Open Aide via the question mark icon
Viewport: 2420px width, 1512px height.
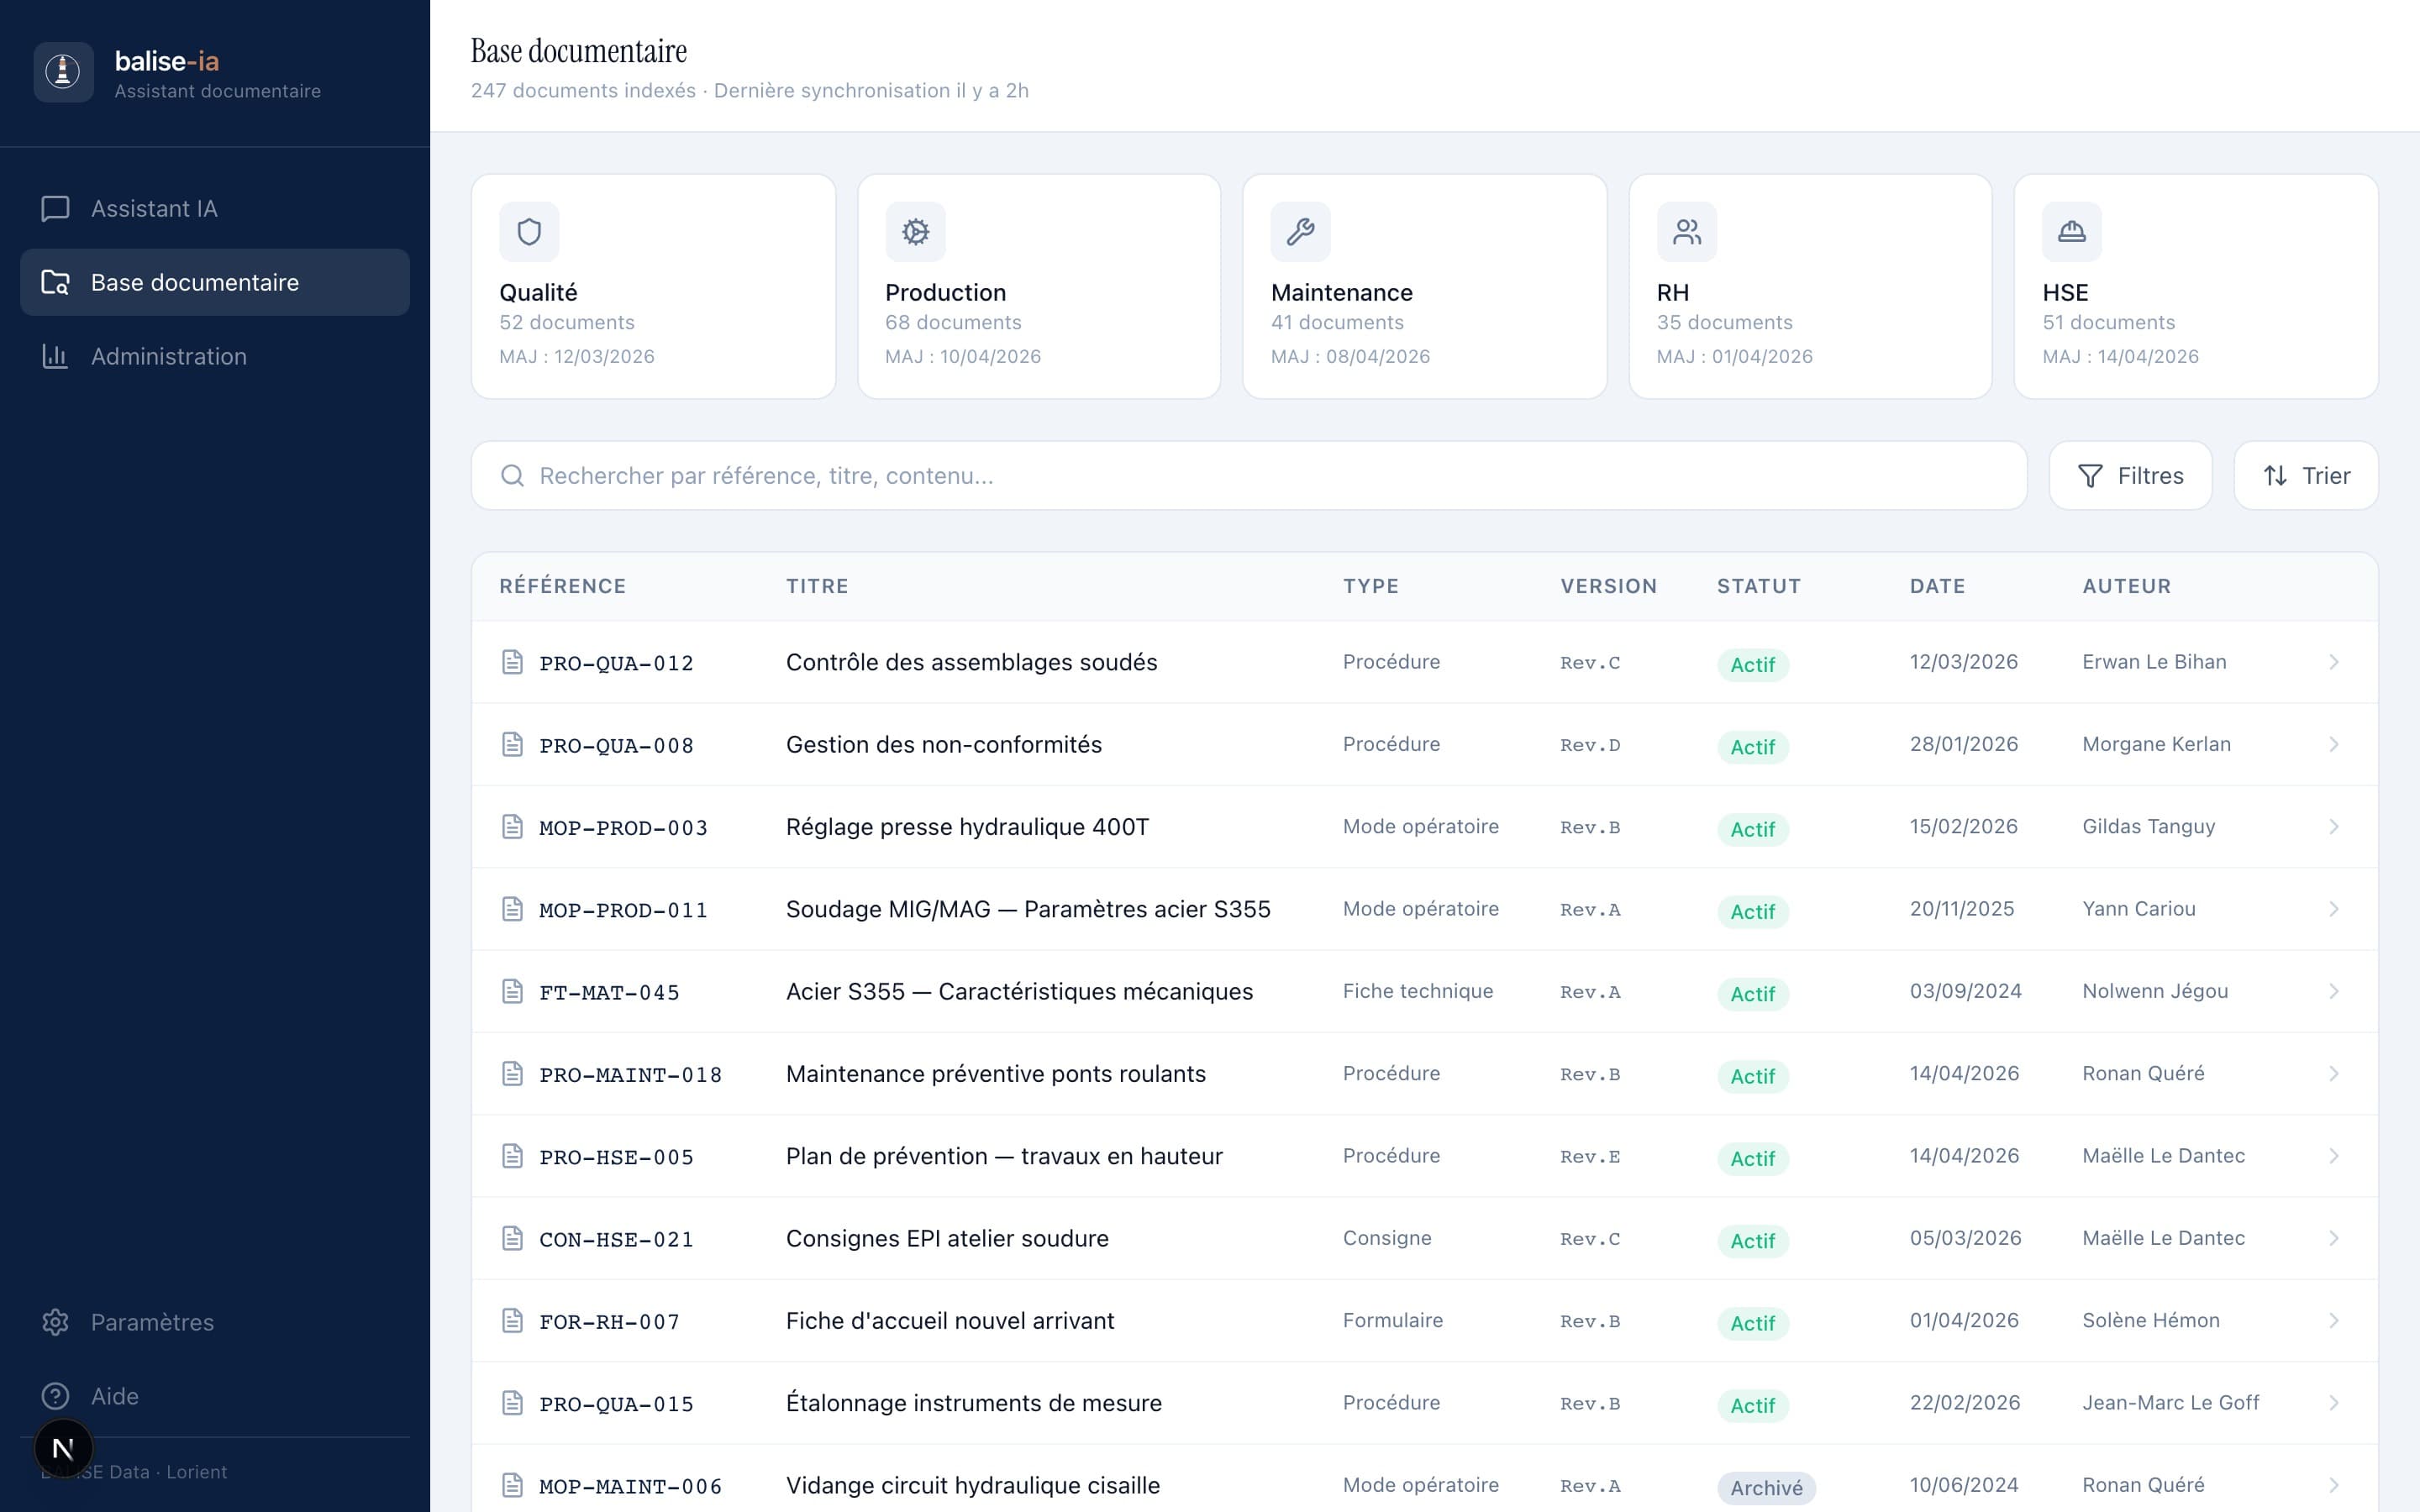coord(55,1396)
